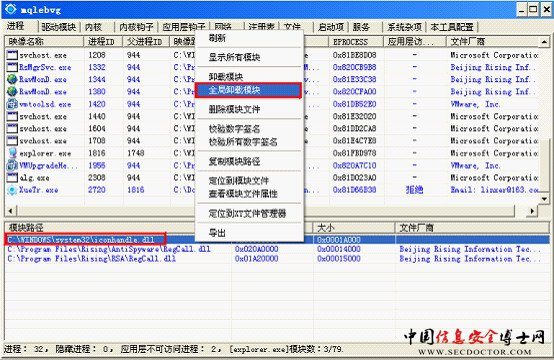This screenshot has width=554, height=360.
Task: Click the RavMonD.exe PID 1344 icon
Action: [x=12, y=79]
